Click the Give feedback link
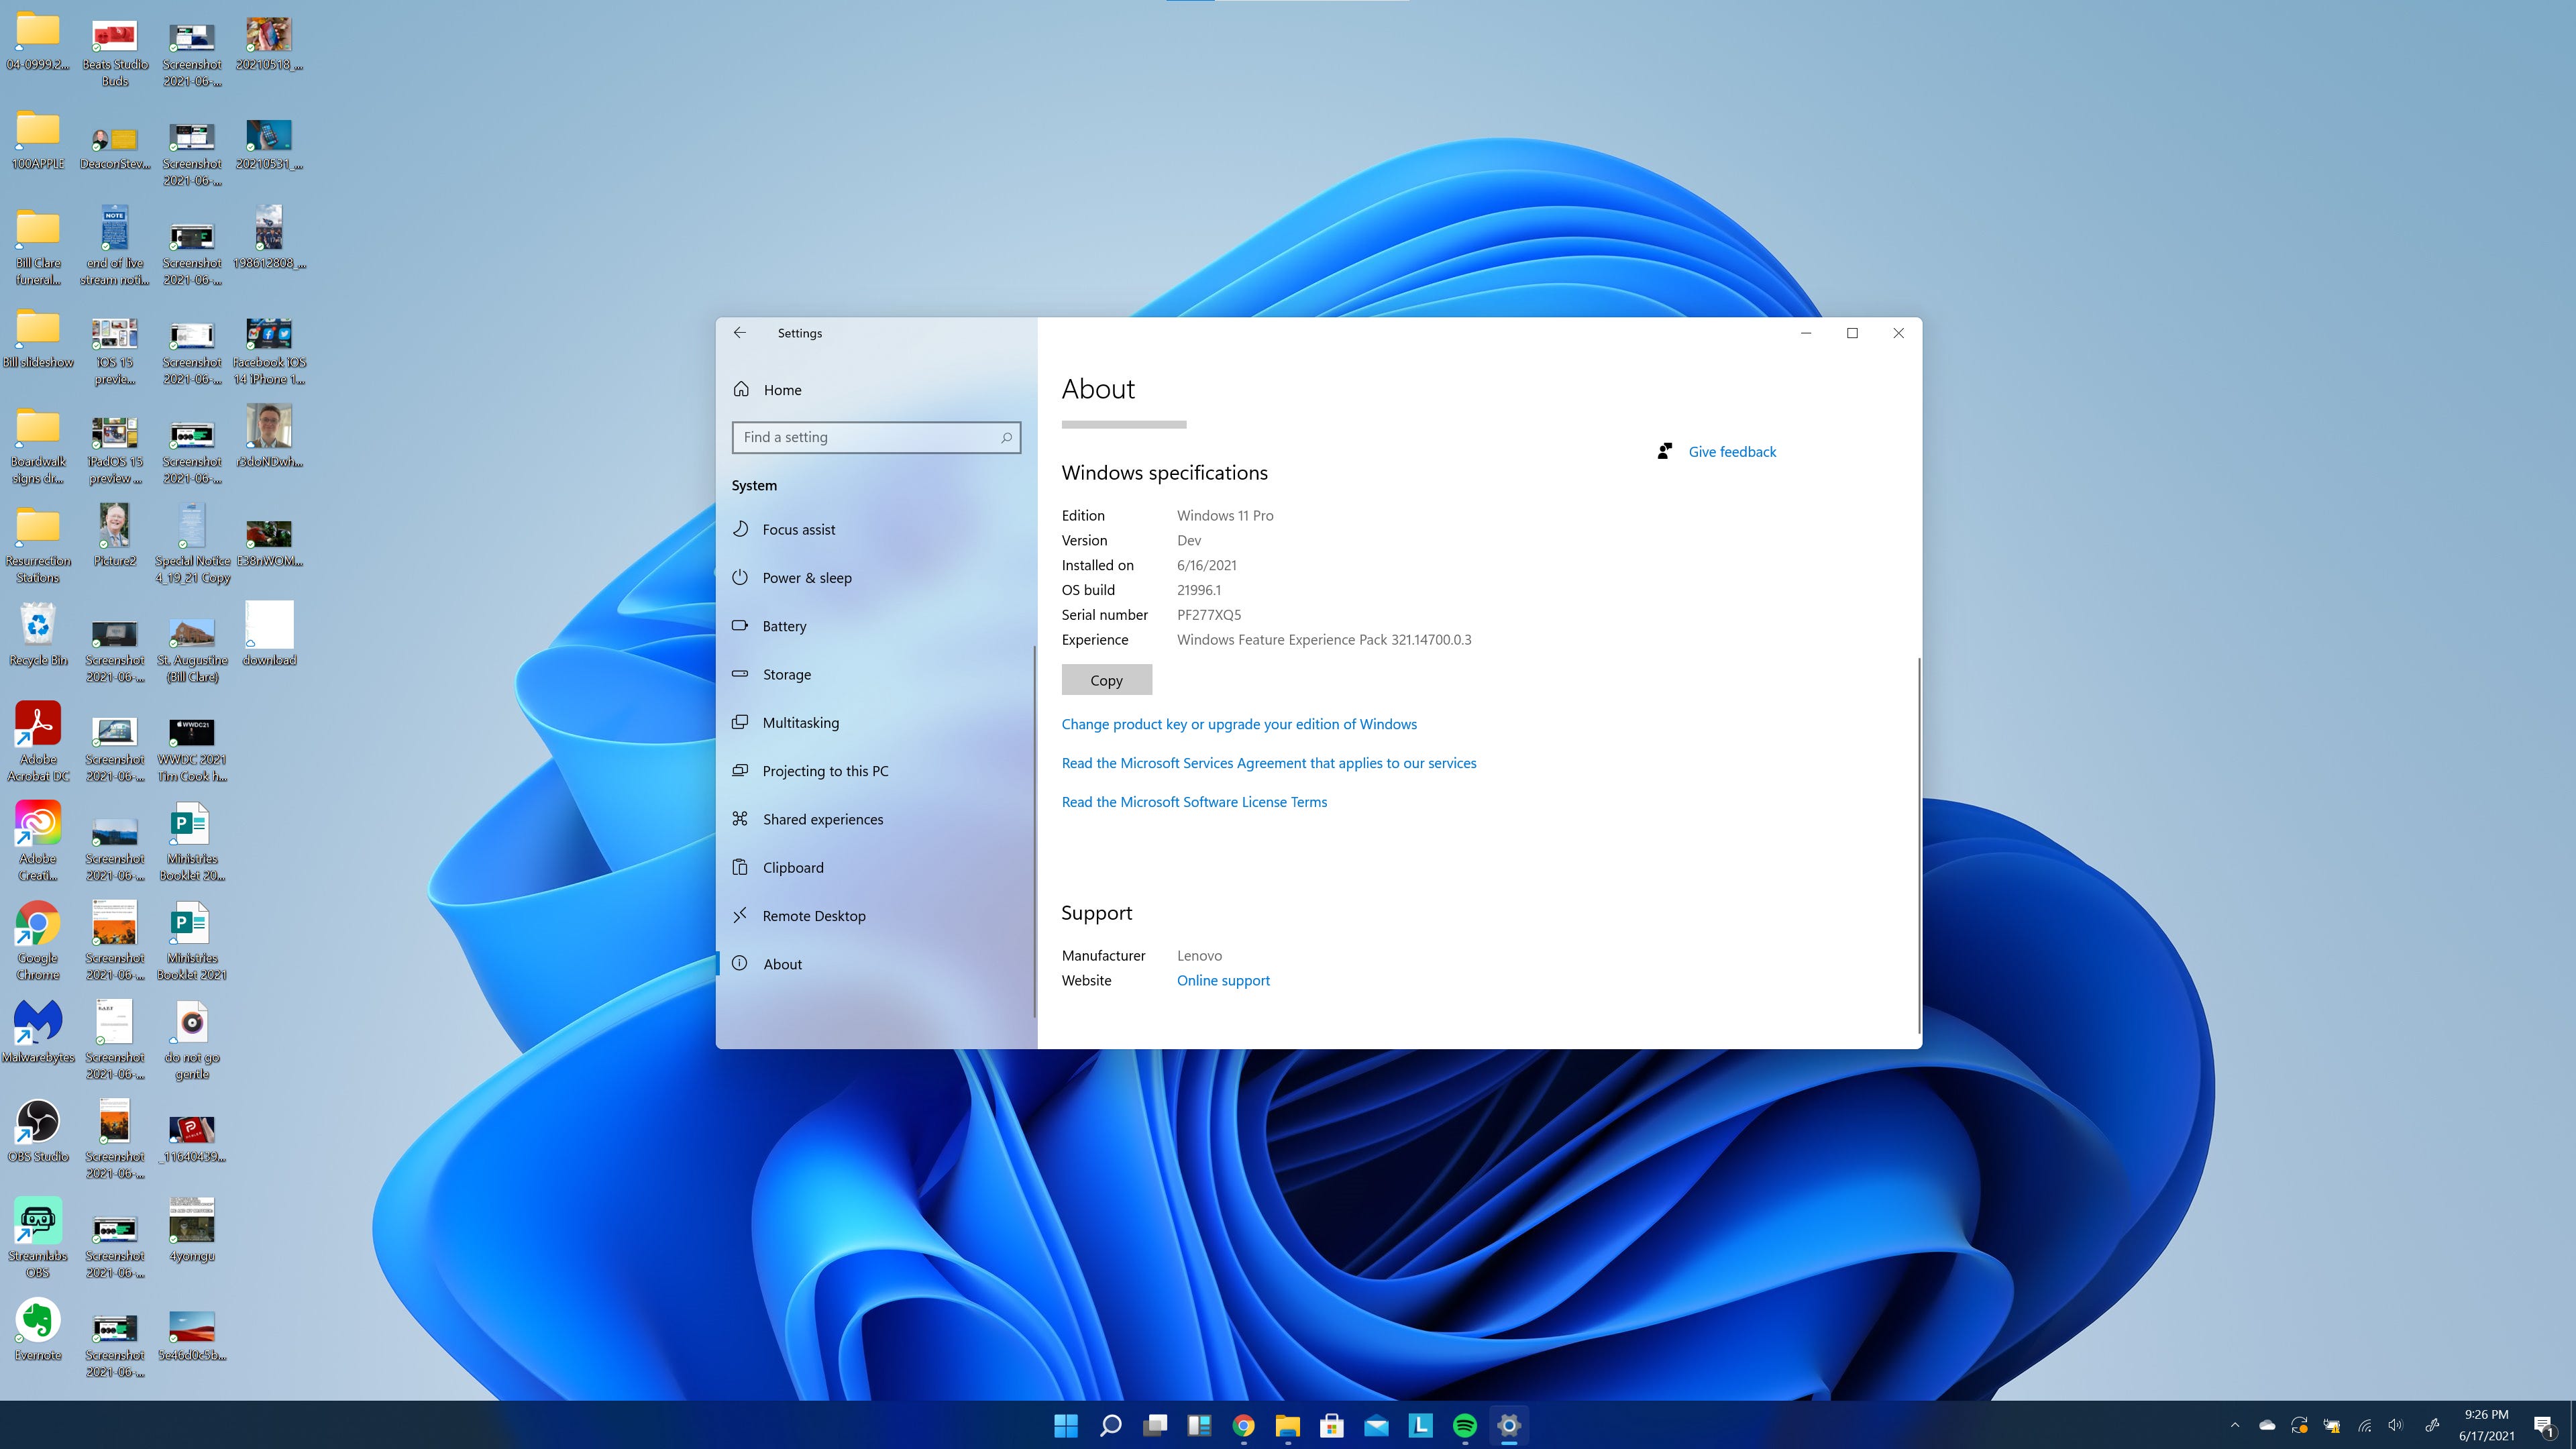The height and width of the screenshot is (1449, 2576). [x=1732, y=452]
